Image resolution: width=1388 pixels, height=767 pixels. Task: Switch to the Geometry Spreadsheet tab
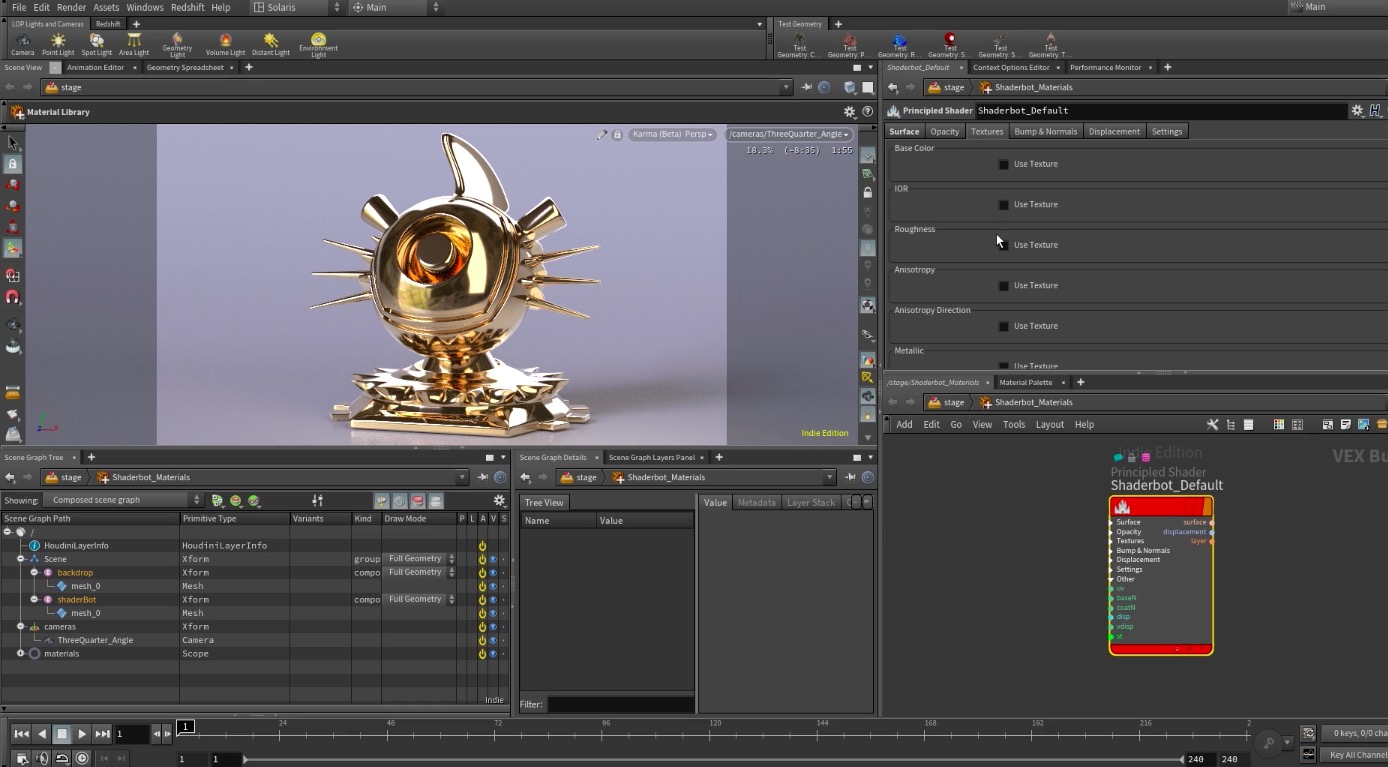[185, 68]
